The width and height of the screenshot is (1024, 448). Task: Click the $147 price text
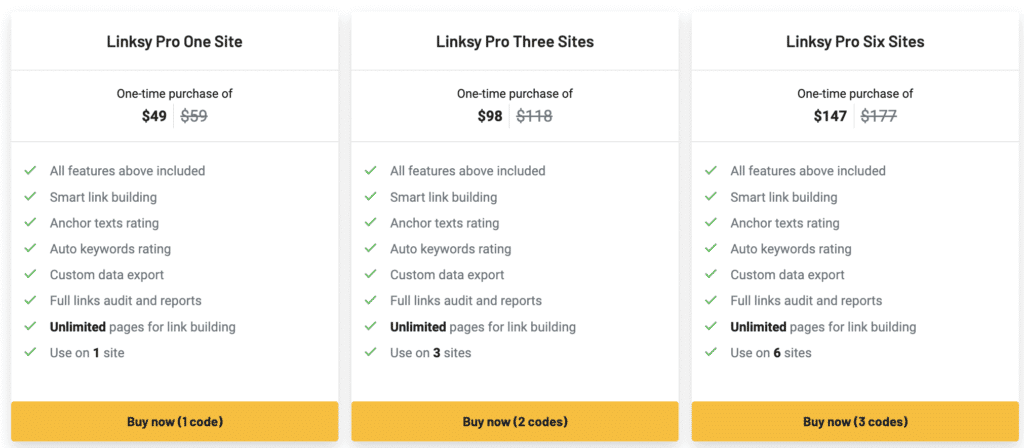[830, 116]
